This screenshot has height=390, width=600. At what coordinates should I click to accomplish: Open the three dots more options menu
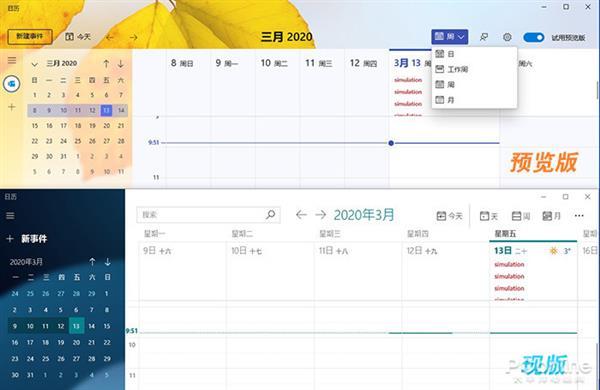click(579, 216)
